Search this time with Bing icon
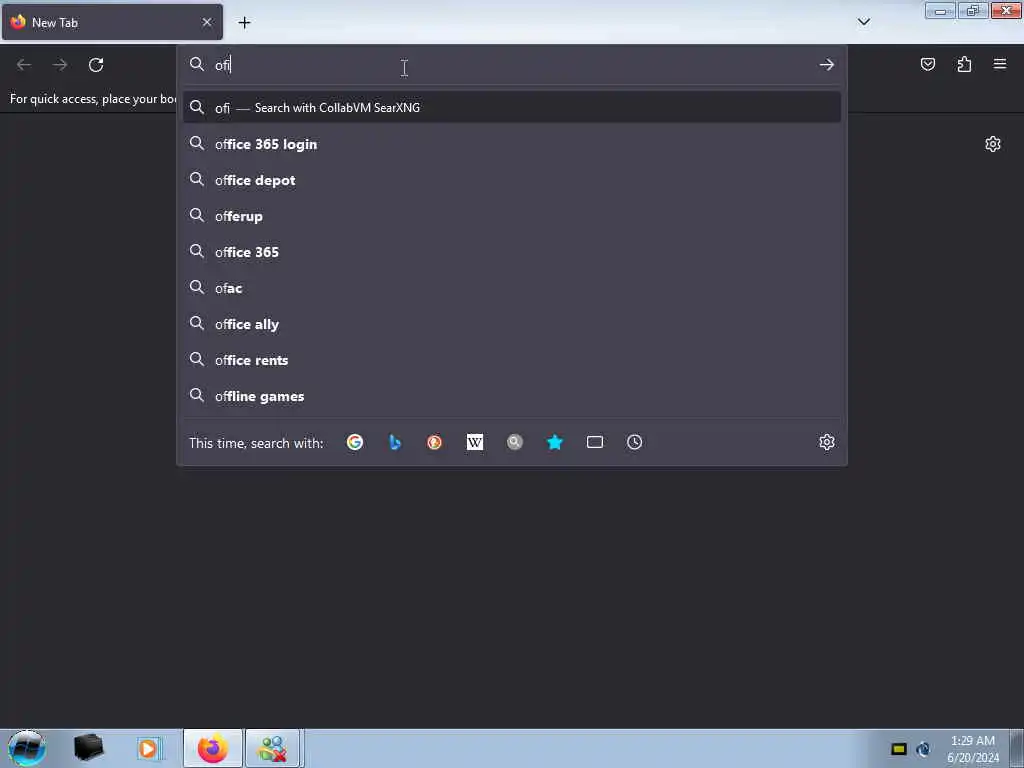Image resolution: width=1024 pixels, height=768 pixels. 394,442
